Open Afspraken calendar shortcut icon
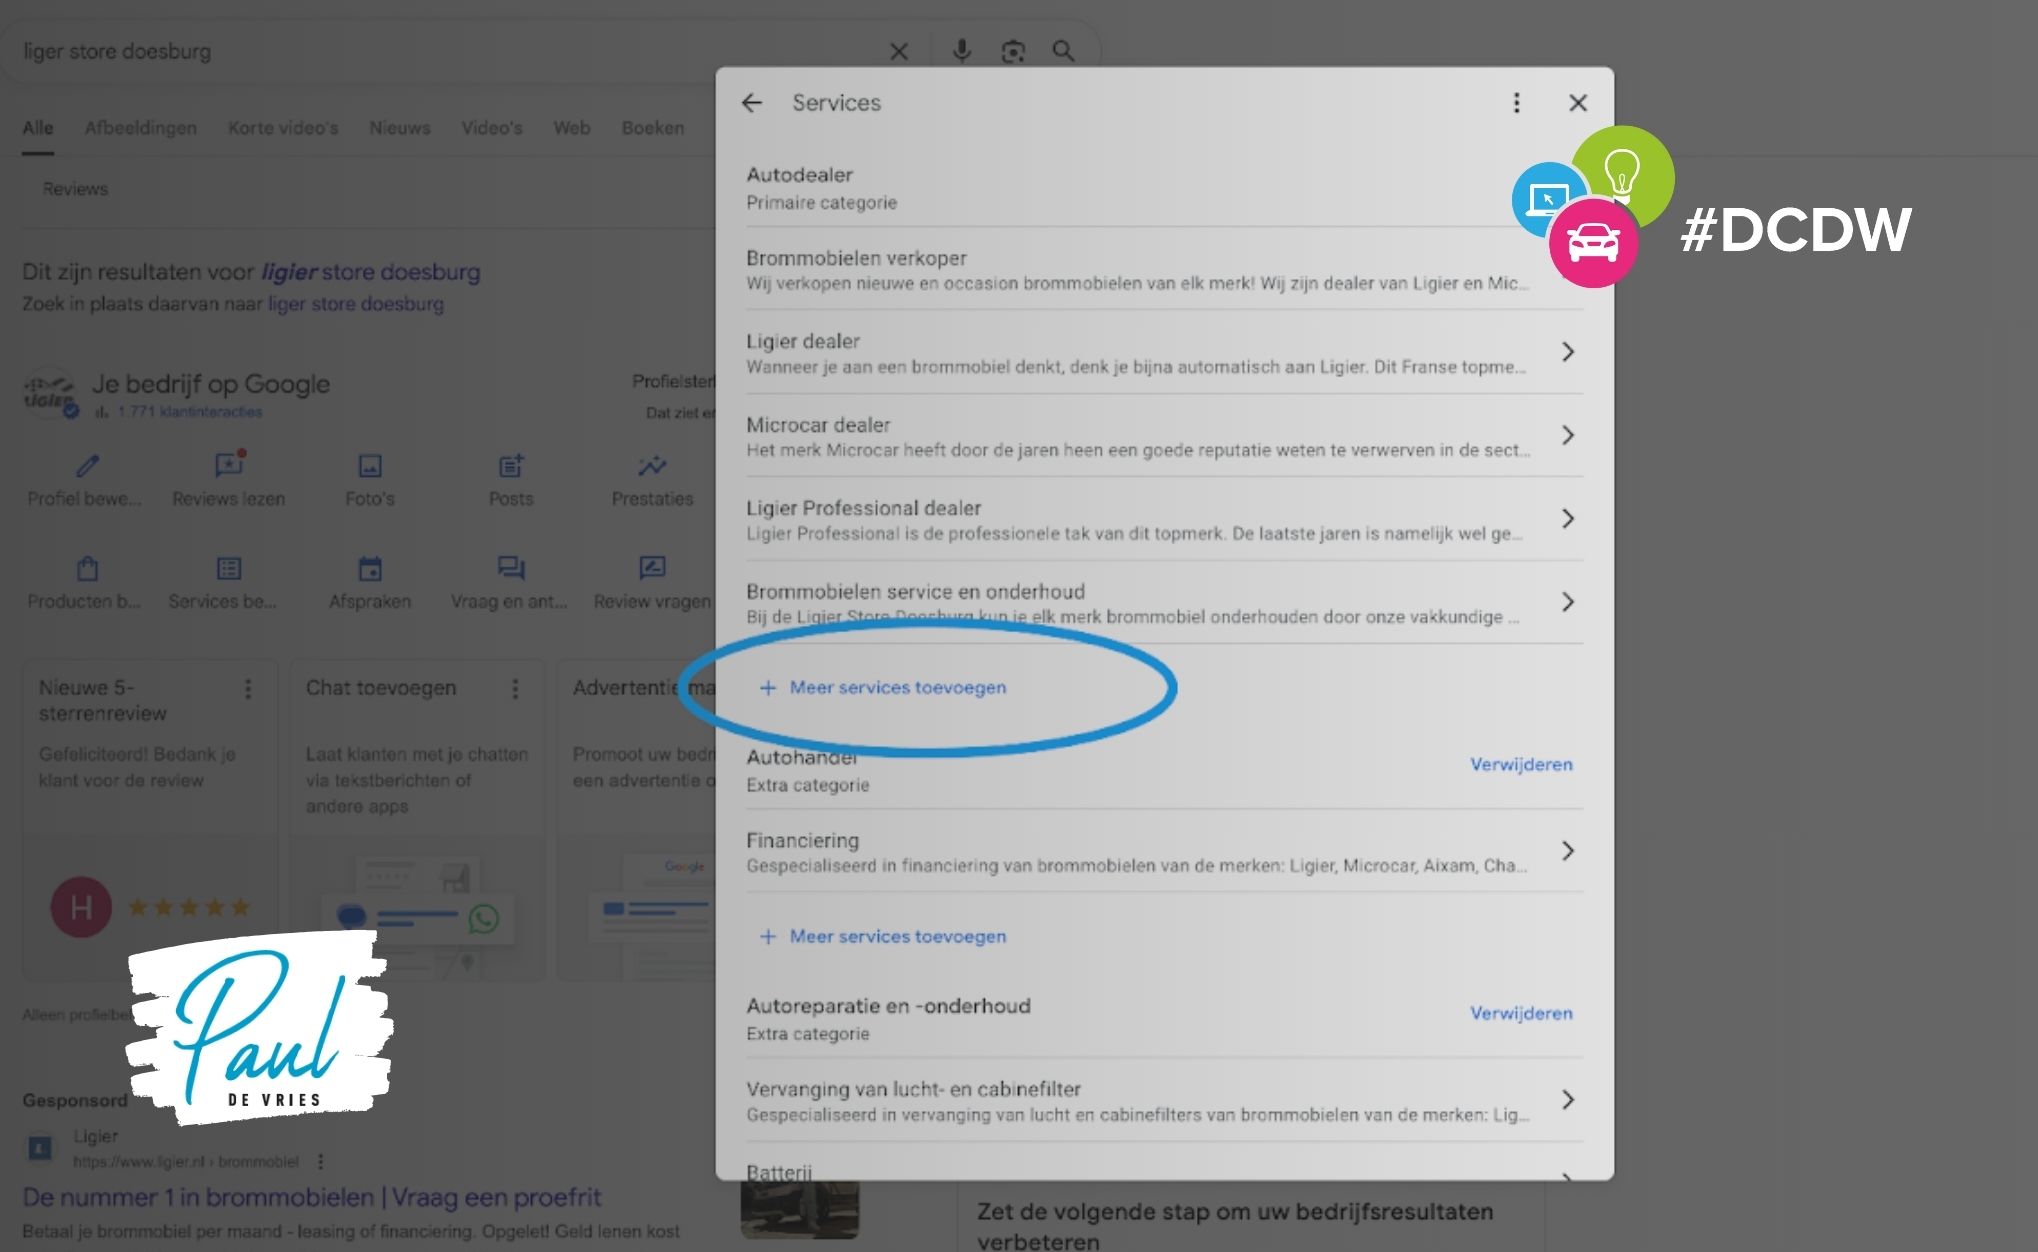Screen dimensions: 2038x1252 [370, 569]
